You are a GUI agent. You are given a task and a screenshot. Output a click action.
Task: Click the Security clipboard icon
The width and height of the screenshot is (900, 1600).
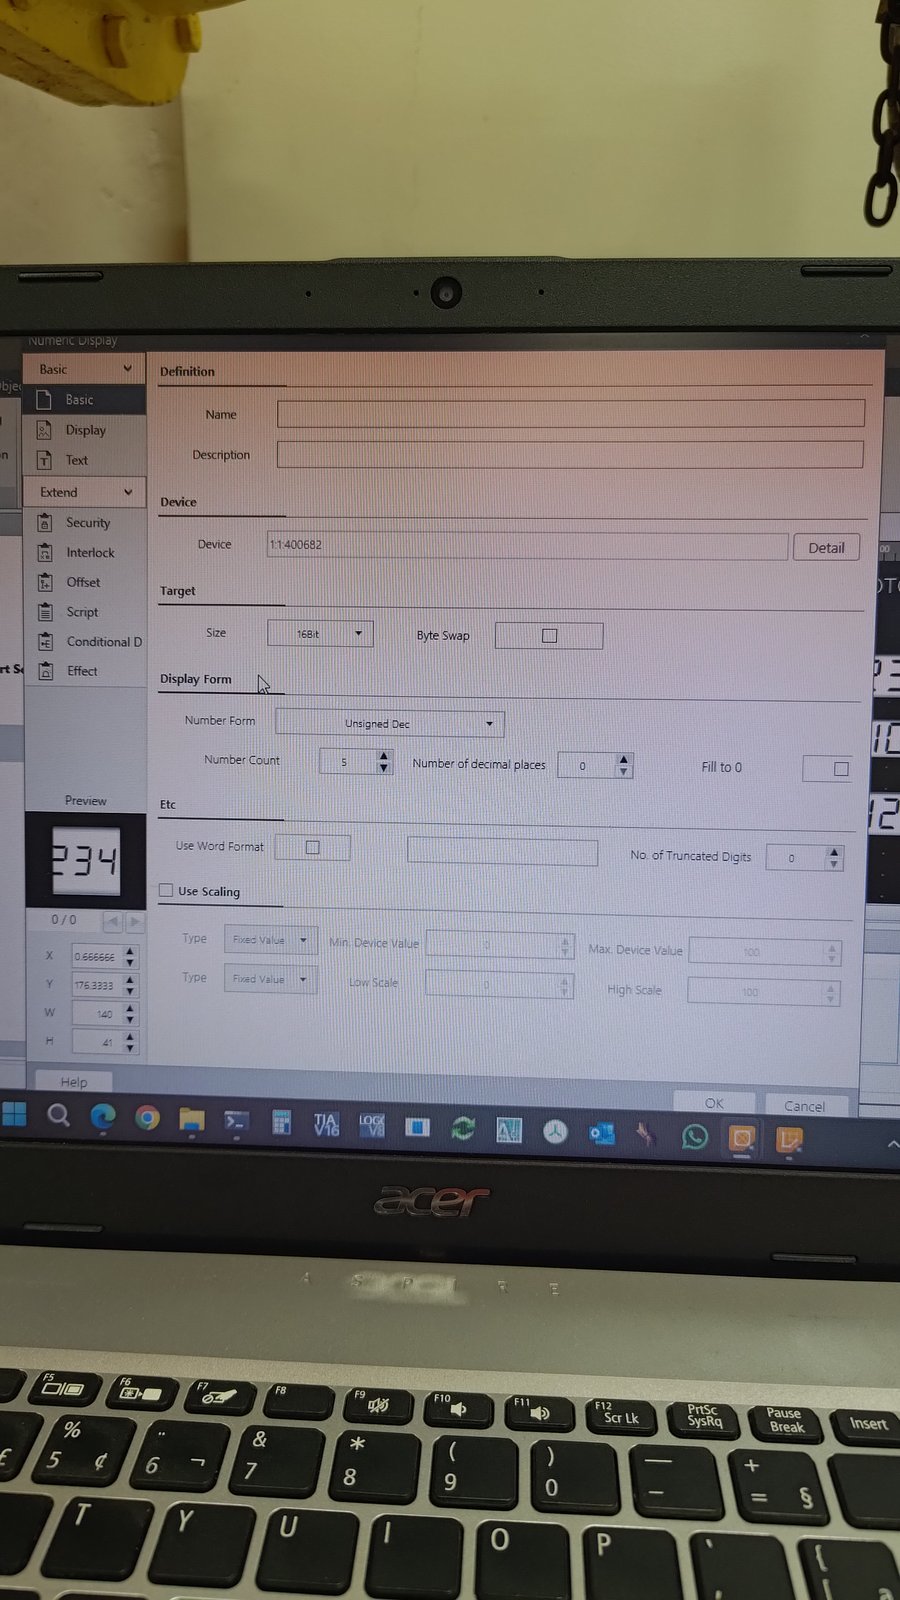point(45,522)
